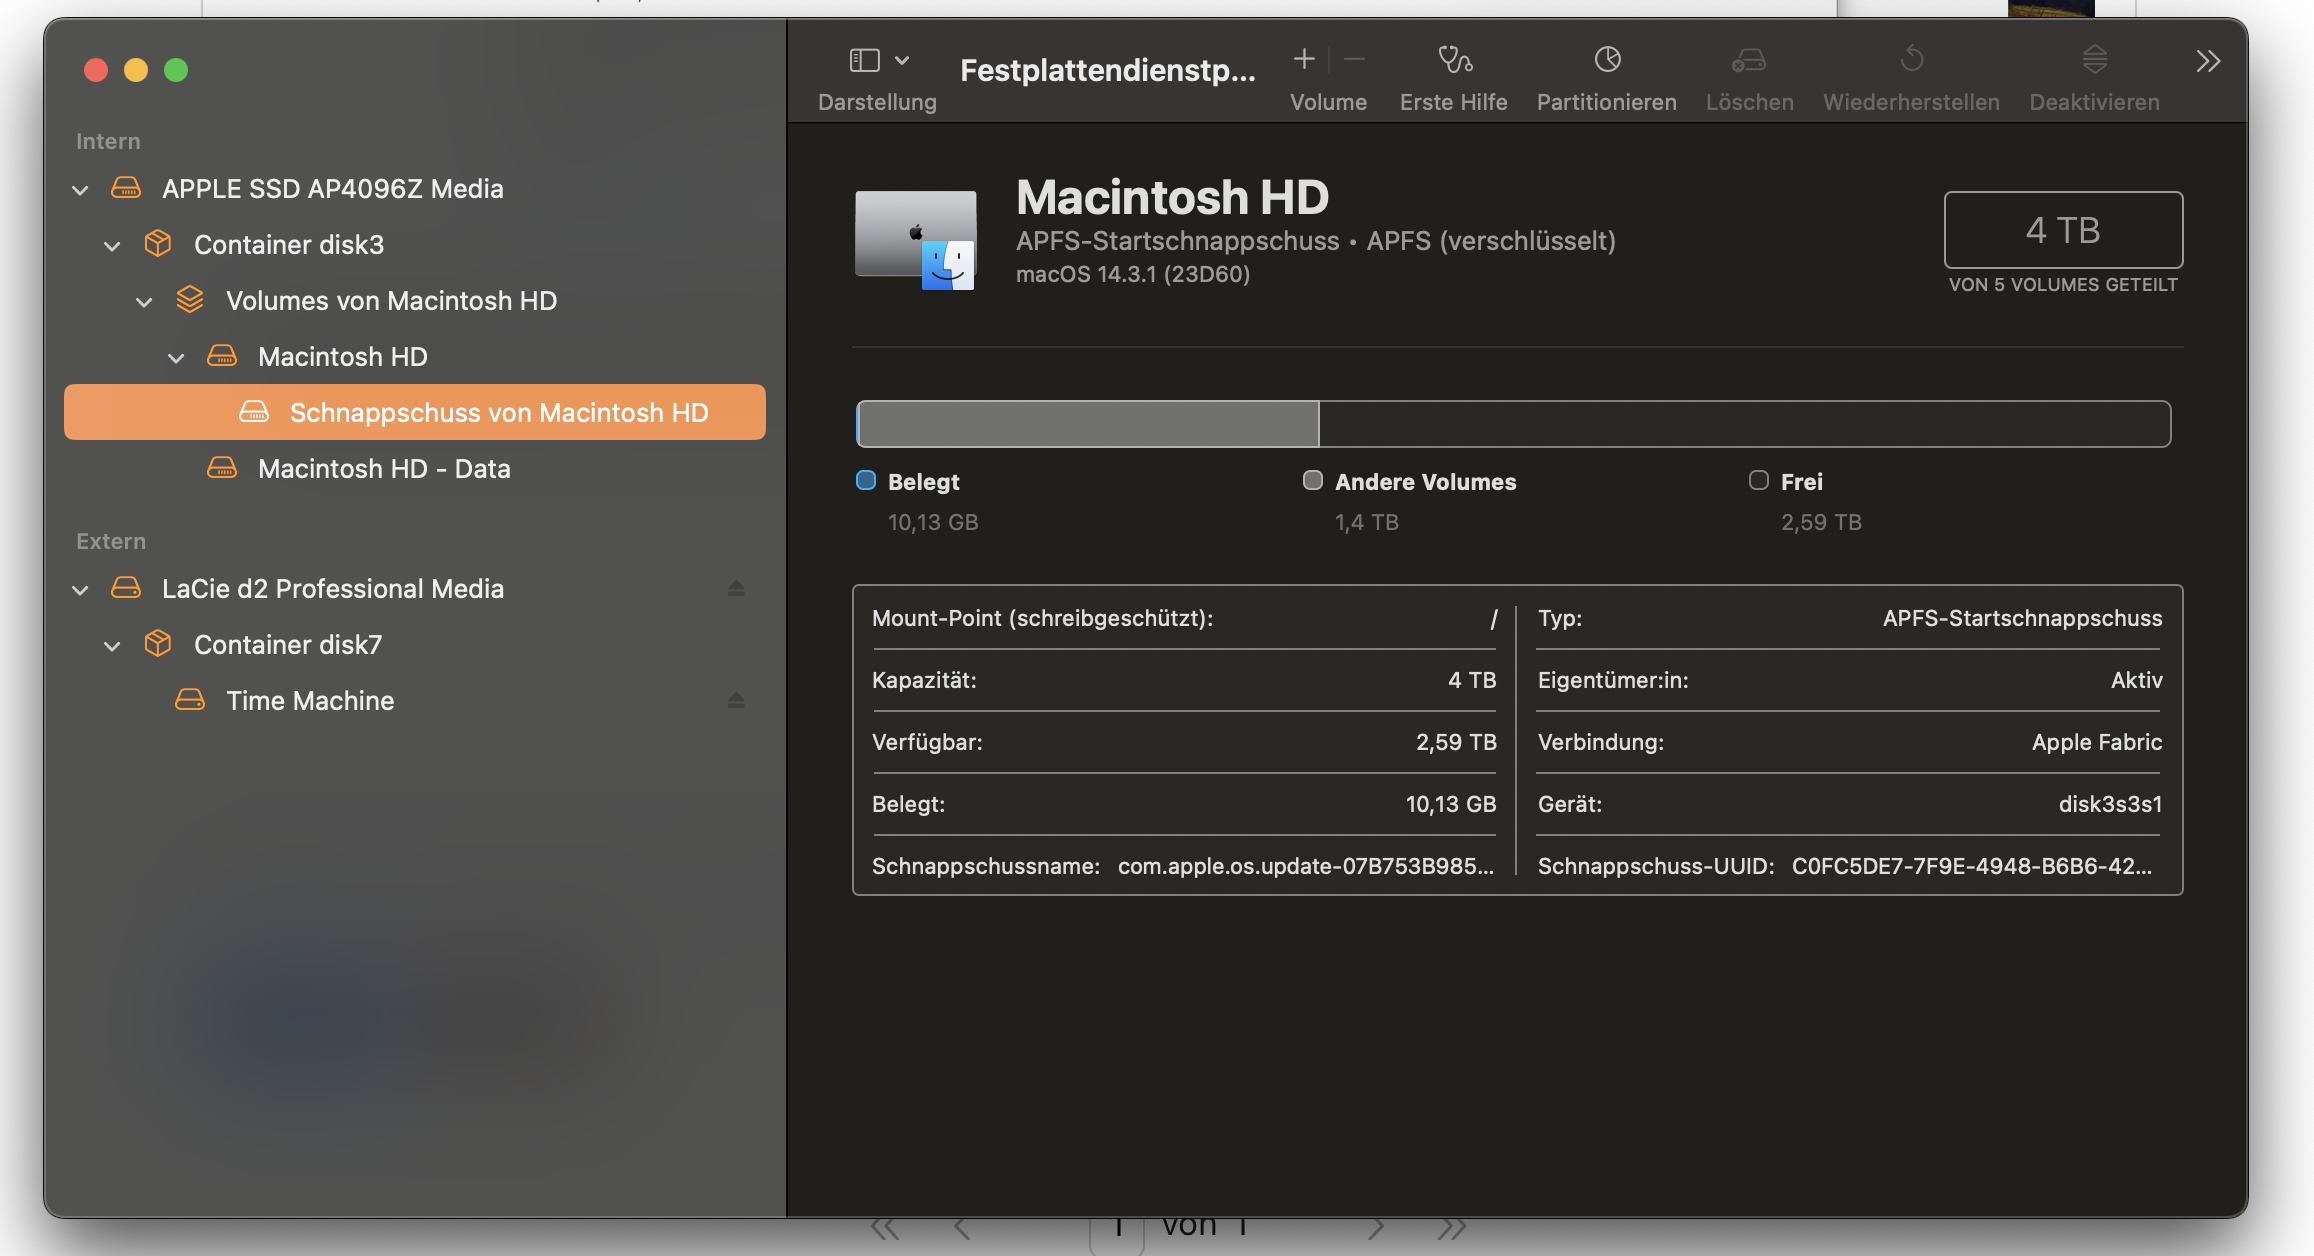Click the 4 TB capacity box

pos(2062,230)
